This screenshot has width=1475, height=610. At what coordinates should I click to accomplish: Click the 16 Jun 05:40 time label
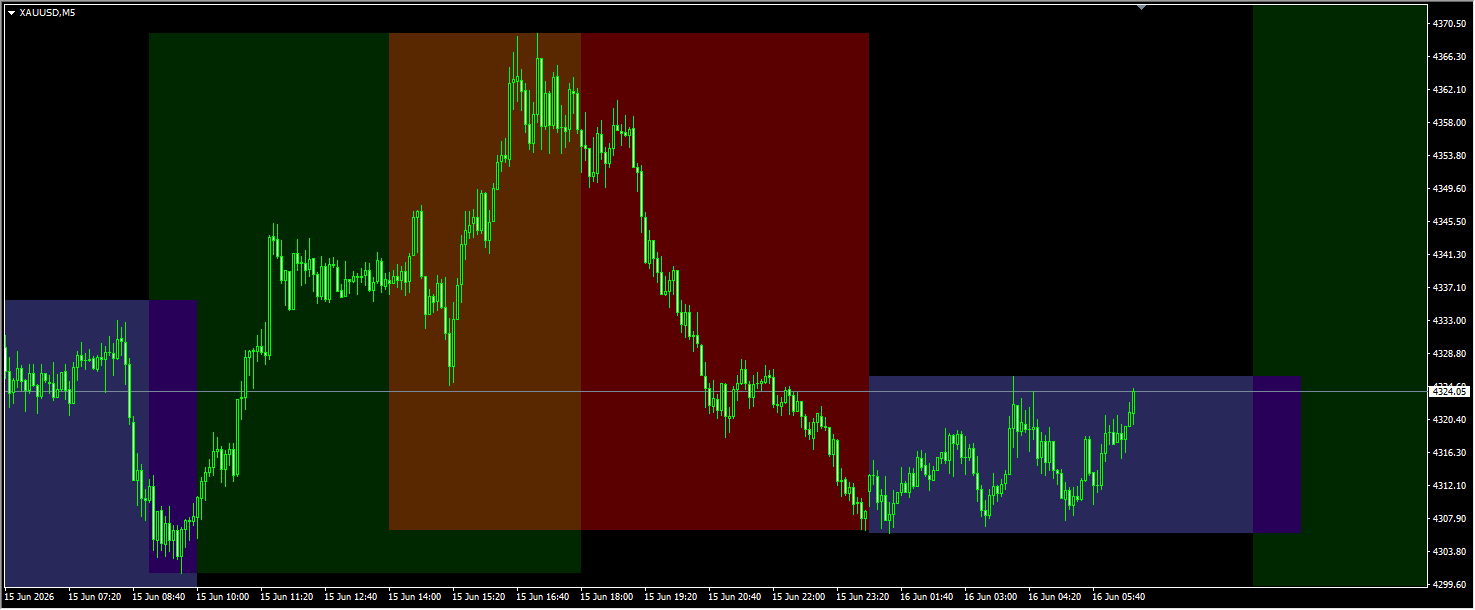1118,597
